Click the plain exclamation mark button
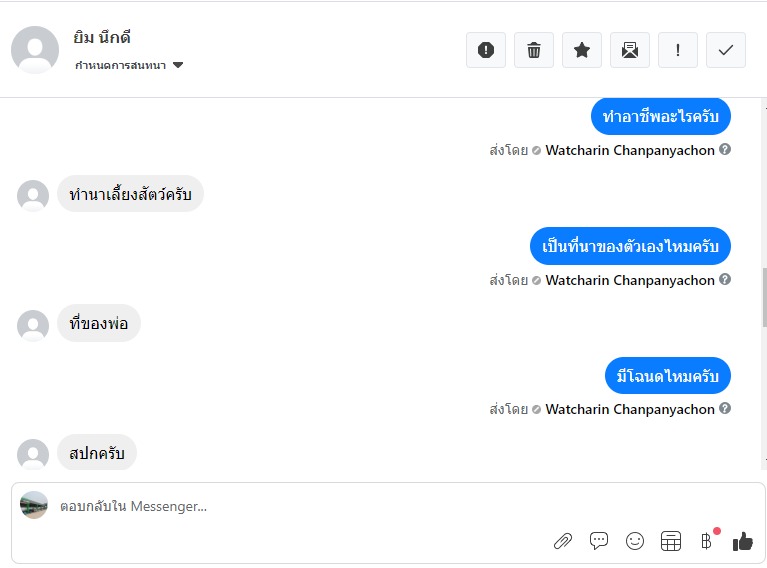767x568 pixels. coord(678,50)
